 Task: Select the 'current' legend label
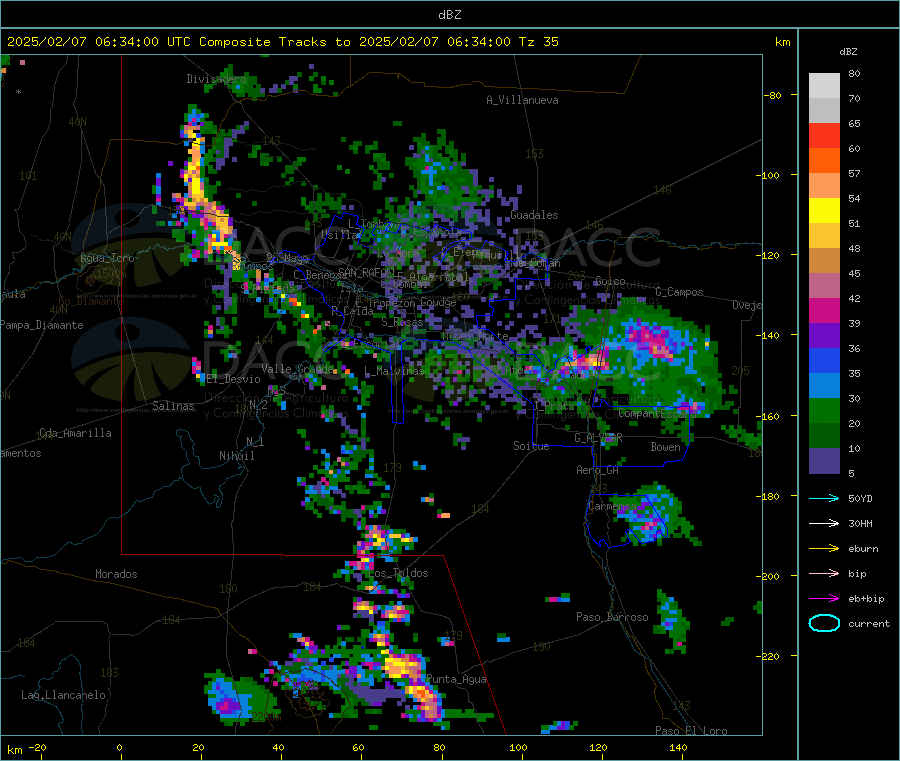click(x=869, y=624)
